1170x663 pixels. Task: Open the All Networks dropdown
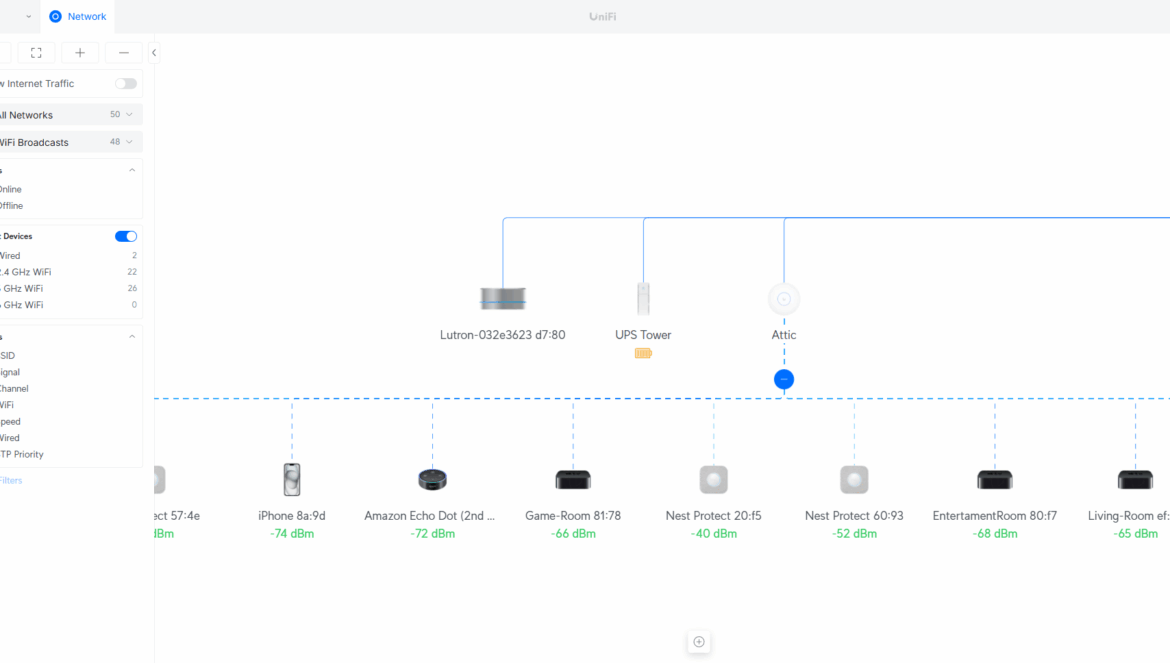click(70, 115)
